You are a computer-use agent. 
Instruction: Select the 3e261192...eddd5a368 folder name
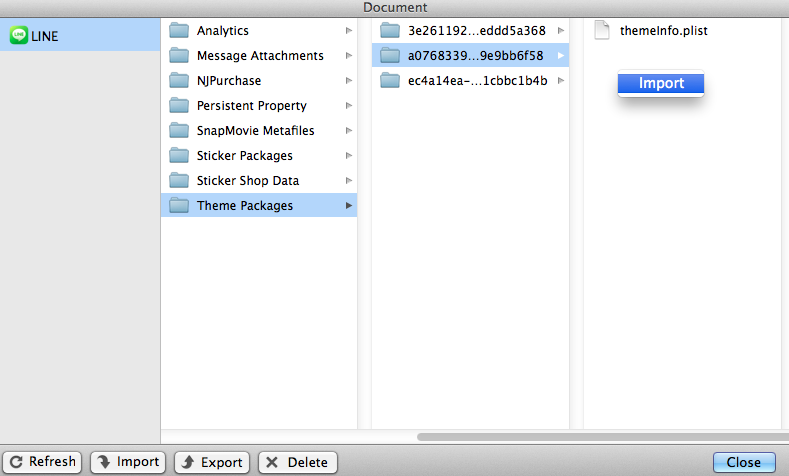click(x=477, y=31)
